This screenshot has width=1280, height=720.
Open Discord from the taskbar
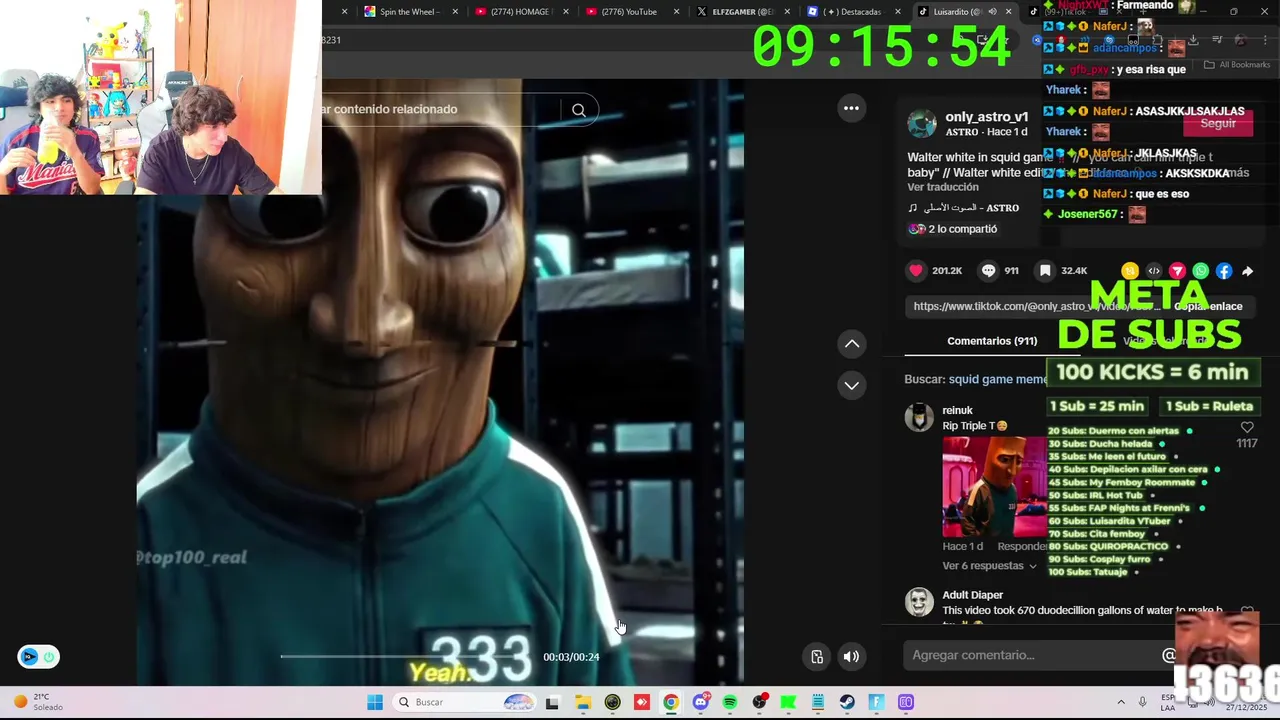click(x=700, y=702)
